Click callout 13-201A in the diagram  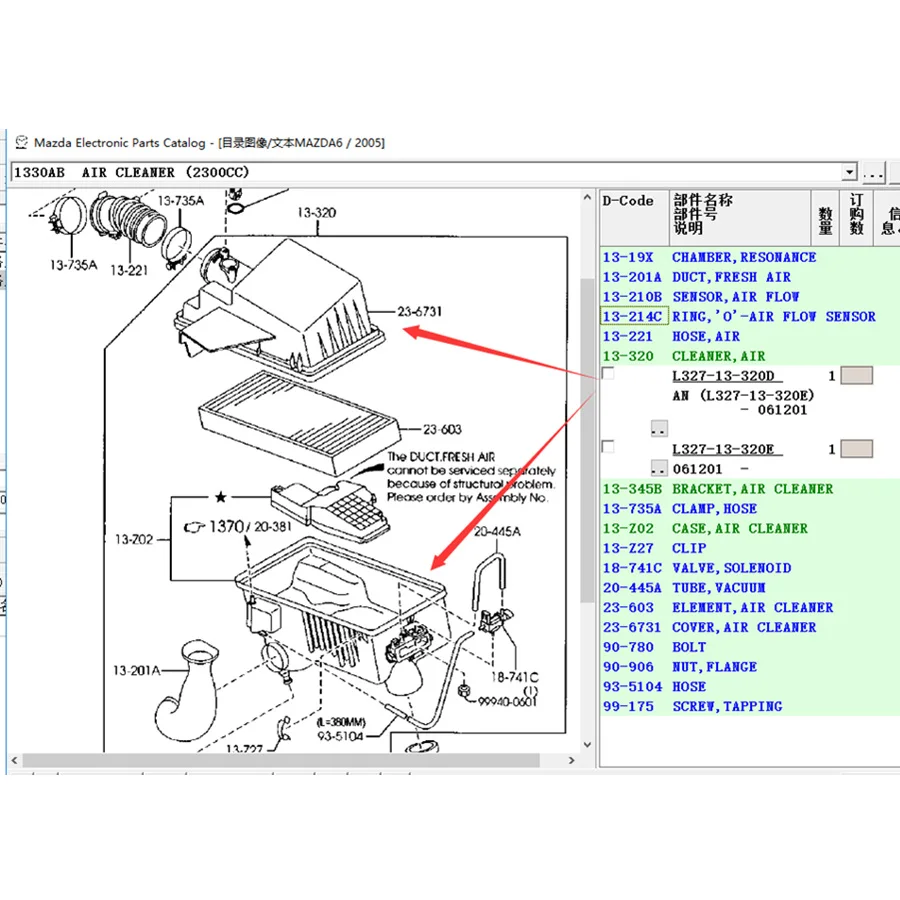136,670
